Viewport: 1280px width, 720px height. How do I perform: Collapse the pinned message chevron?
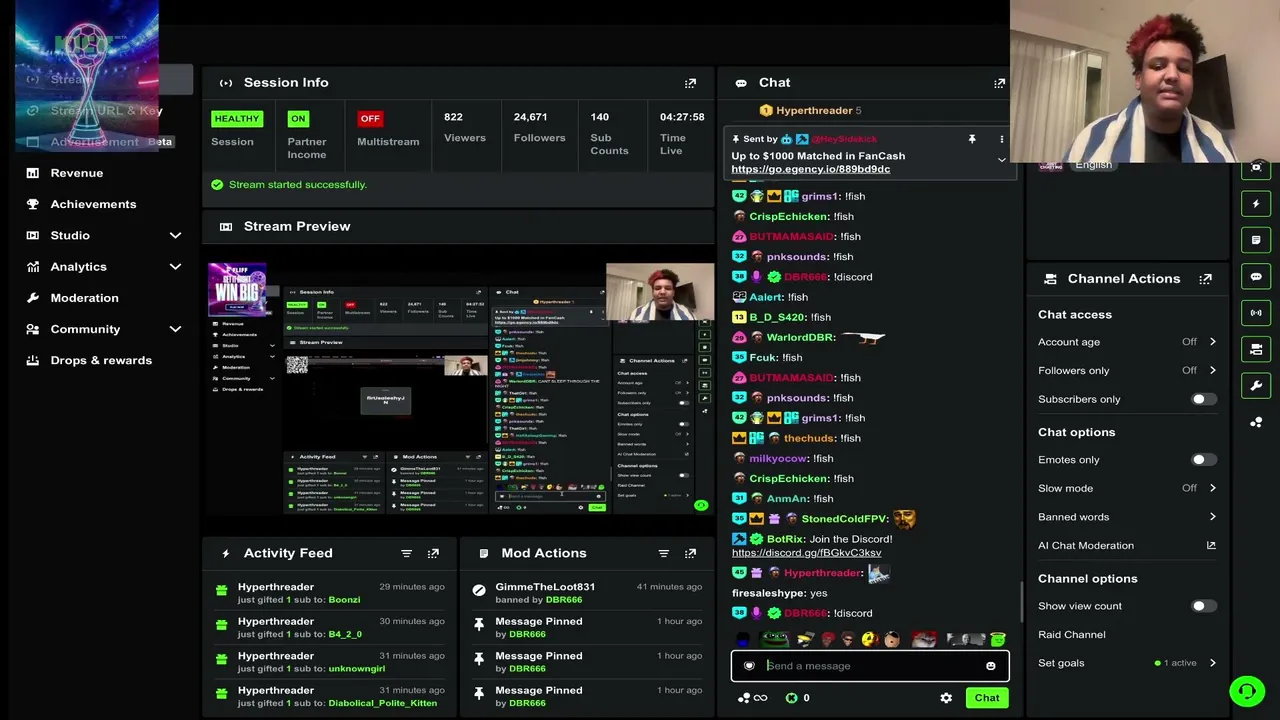[x=1001, y=160]
